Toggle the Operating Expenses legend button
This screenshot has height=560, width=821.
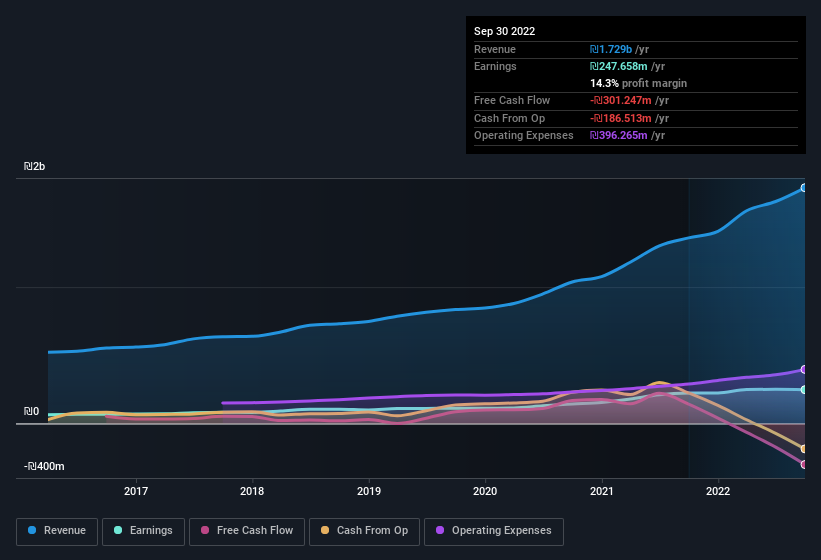pyautogui.click(x=494, y=531)
